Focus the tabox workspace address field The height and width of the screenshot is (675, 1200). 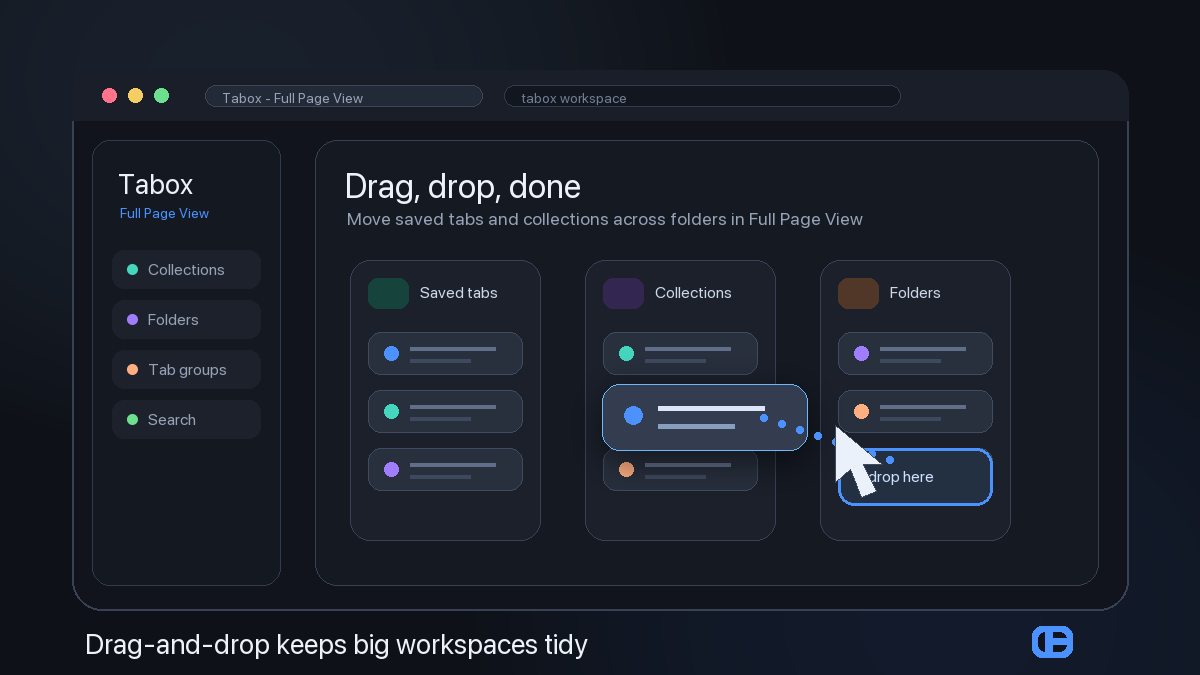coord(702,97)
